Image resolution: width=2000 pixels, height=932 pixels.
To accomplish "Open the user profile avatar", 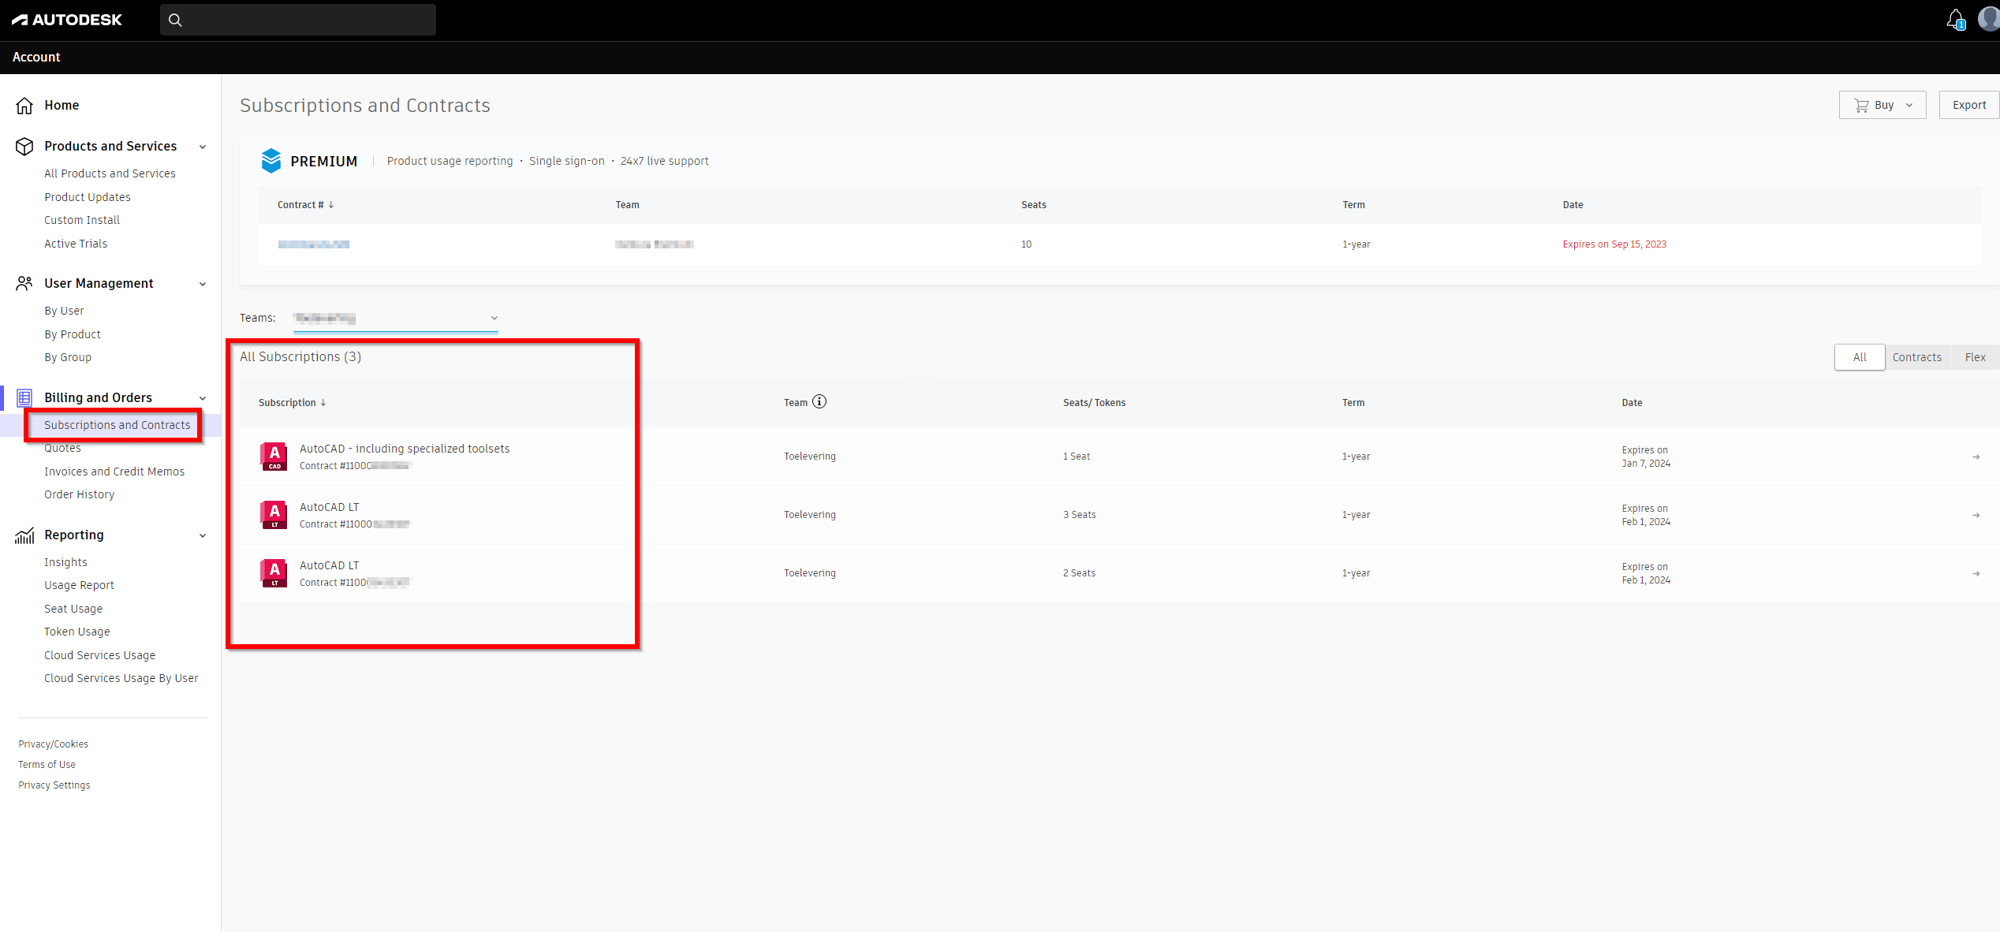I will coord(1989,19).
